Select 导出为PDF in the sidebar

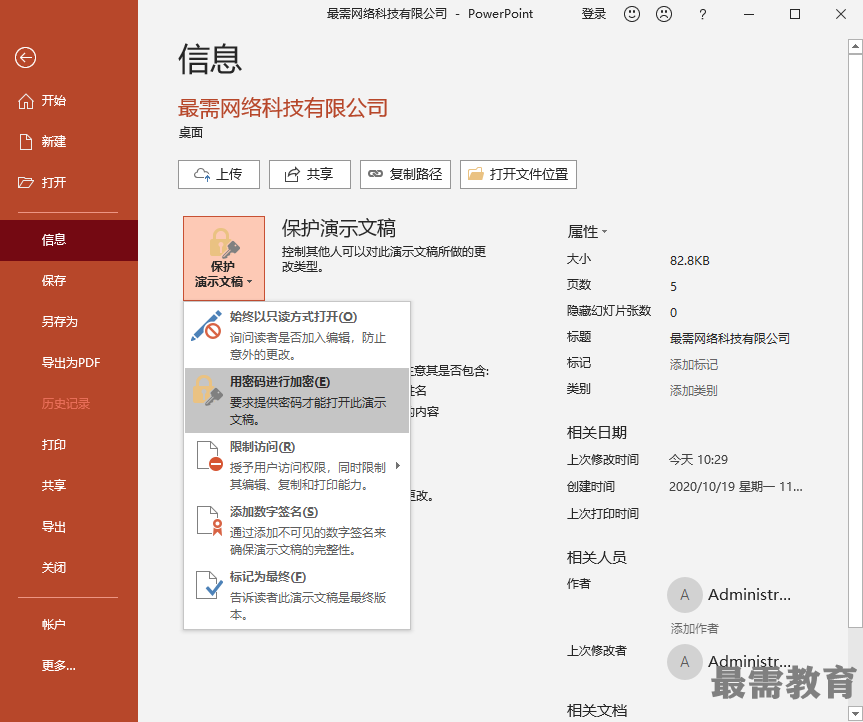(69, 363)
